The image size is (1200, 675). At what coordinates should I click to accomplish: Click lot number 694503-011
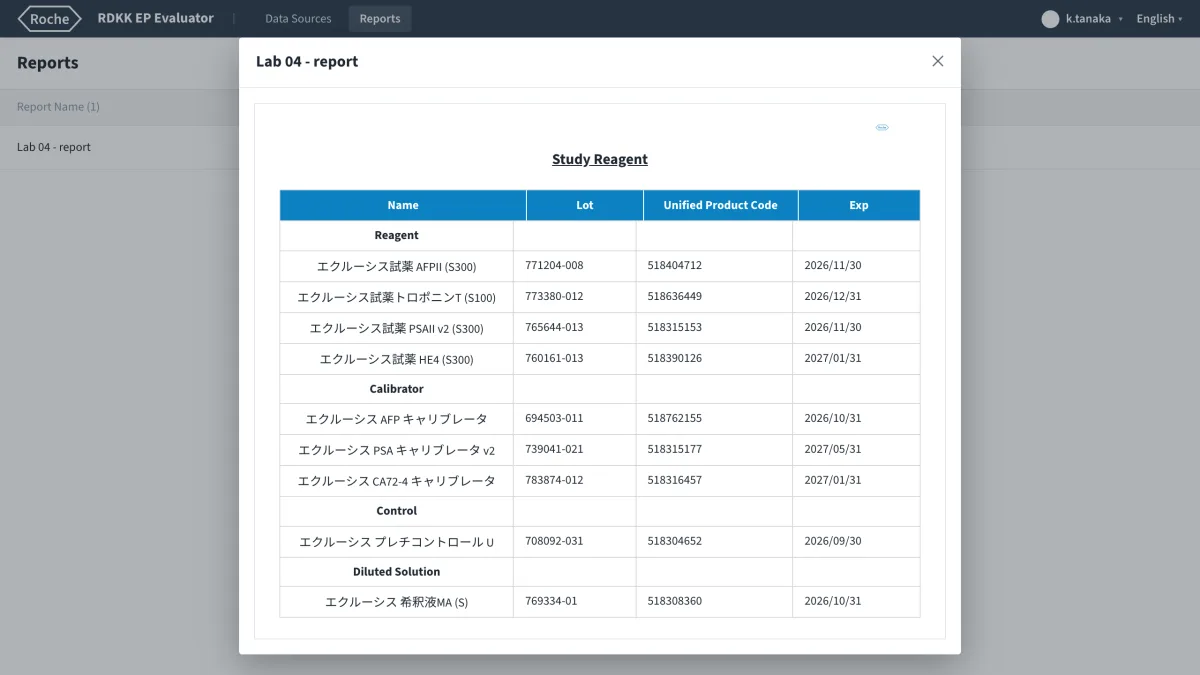pos(554,419)
